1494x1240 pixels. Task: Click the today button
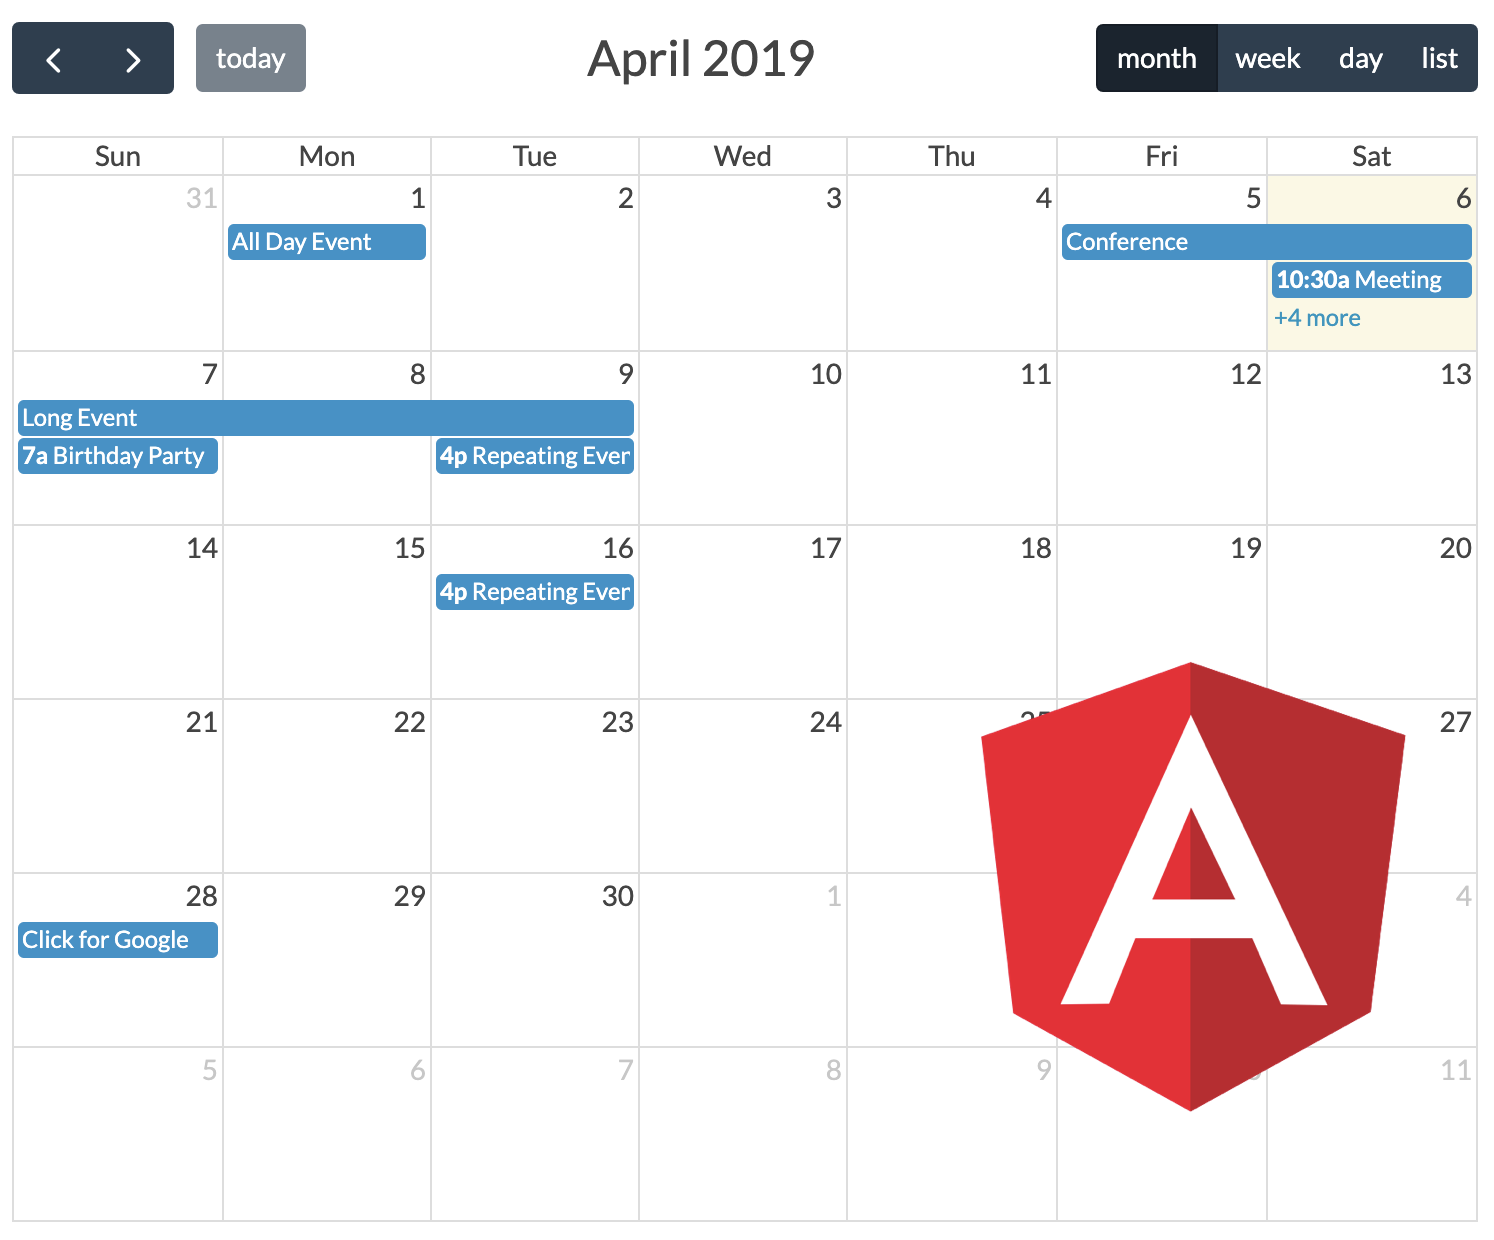[x=251, y=59]
